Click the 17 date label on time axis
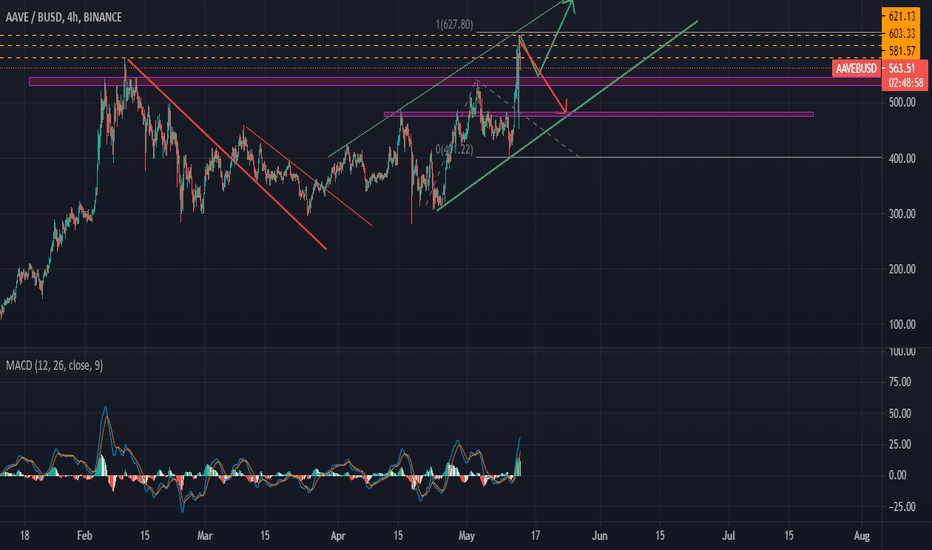932x550 pixels. (x=536, y=536)
